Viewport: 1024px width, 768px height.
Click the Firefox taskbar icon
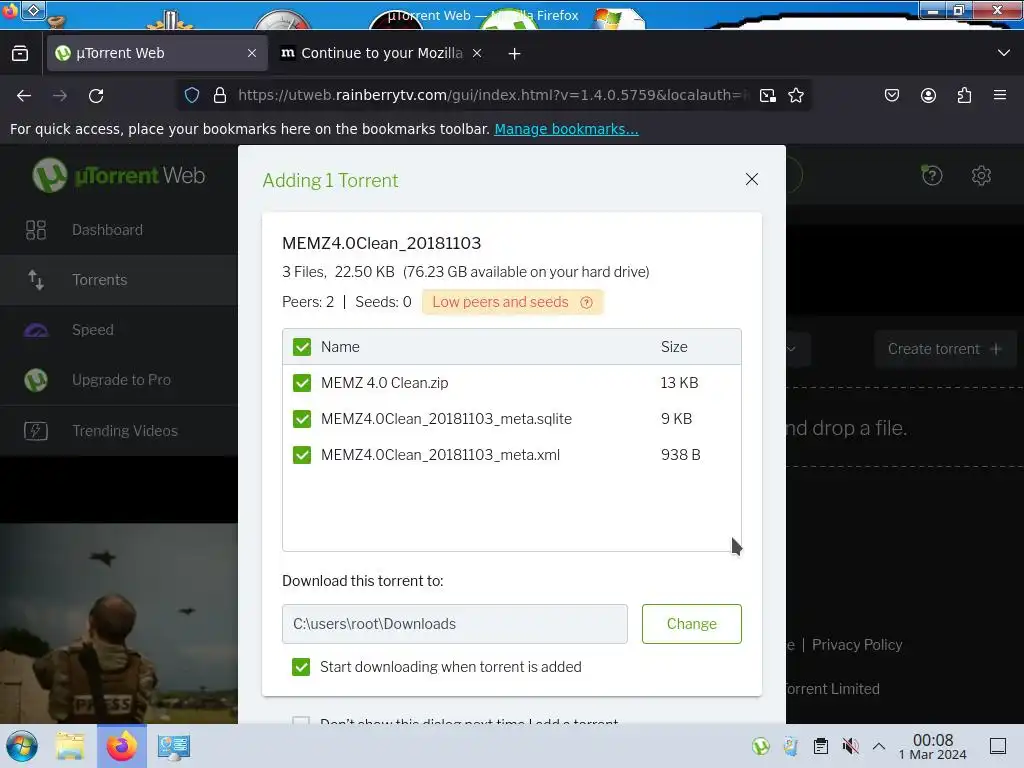122,746
